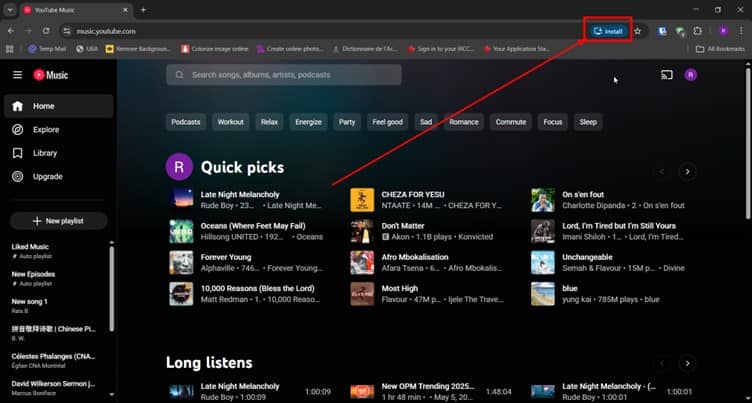Open the Chrome extensions puzzle icon
Viewport: 752px width, 403px height.
coord(697,31)
